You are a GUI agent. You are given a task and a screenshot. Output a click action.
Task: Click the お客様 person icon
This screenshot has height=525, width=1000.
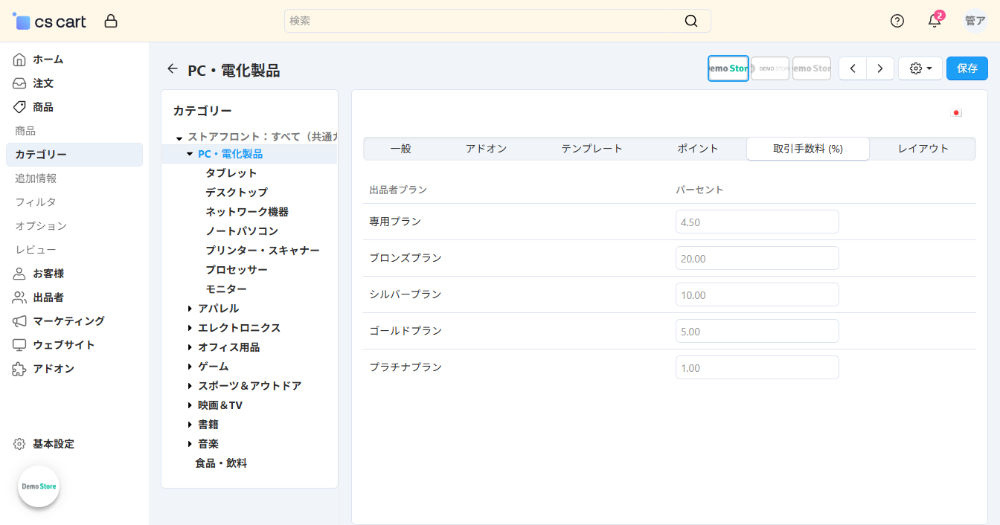point(19,274)
